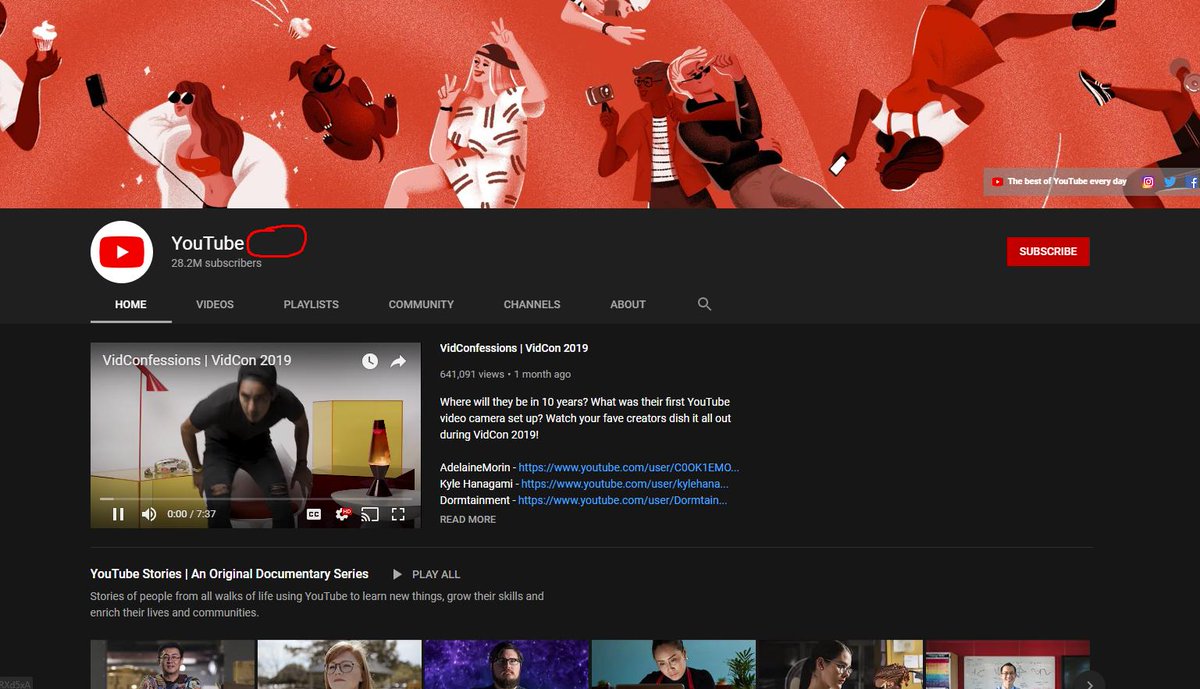
Task: Pause the VidConfessions video
Action: 118,514
